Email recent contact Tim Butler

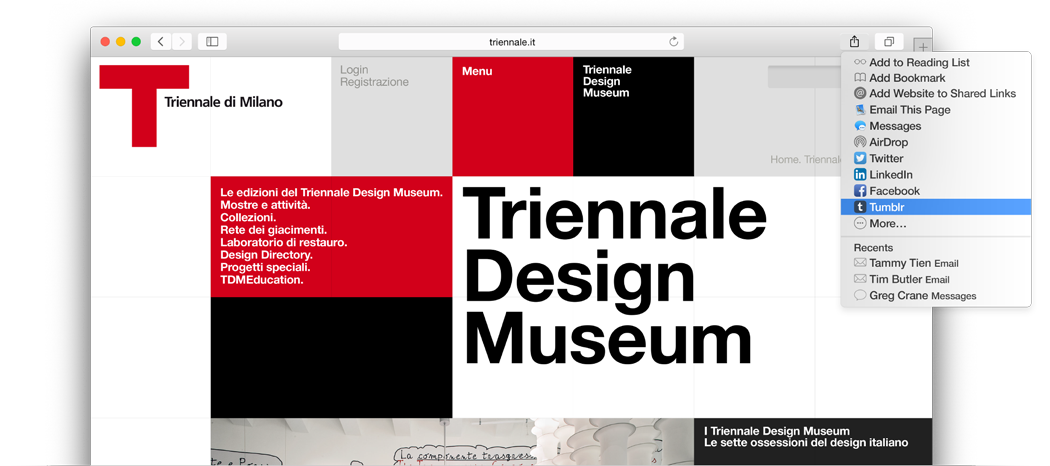point(935,279)
